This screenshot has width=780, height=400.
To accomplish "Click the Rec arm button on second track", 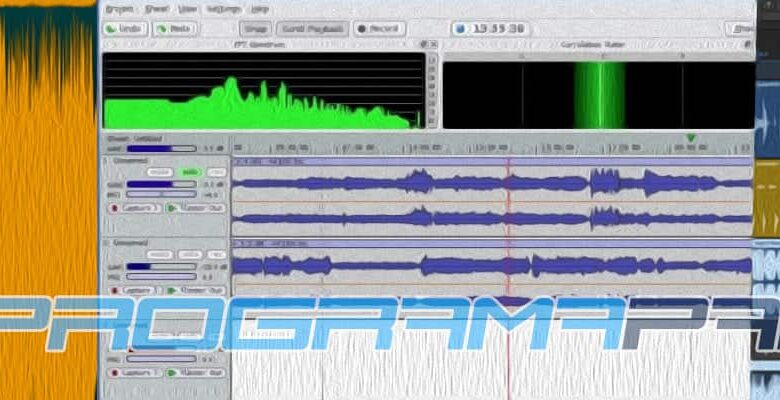I will [x=216, y=255].
